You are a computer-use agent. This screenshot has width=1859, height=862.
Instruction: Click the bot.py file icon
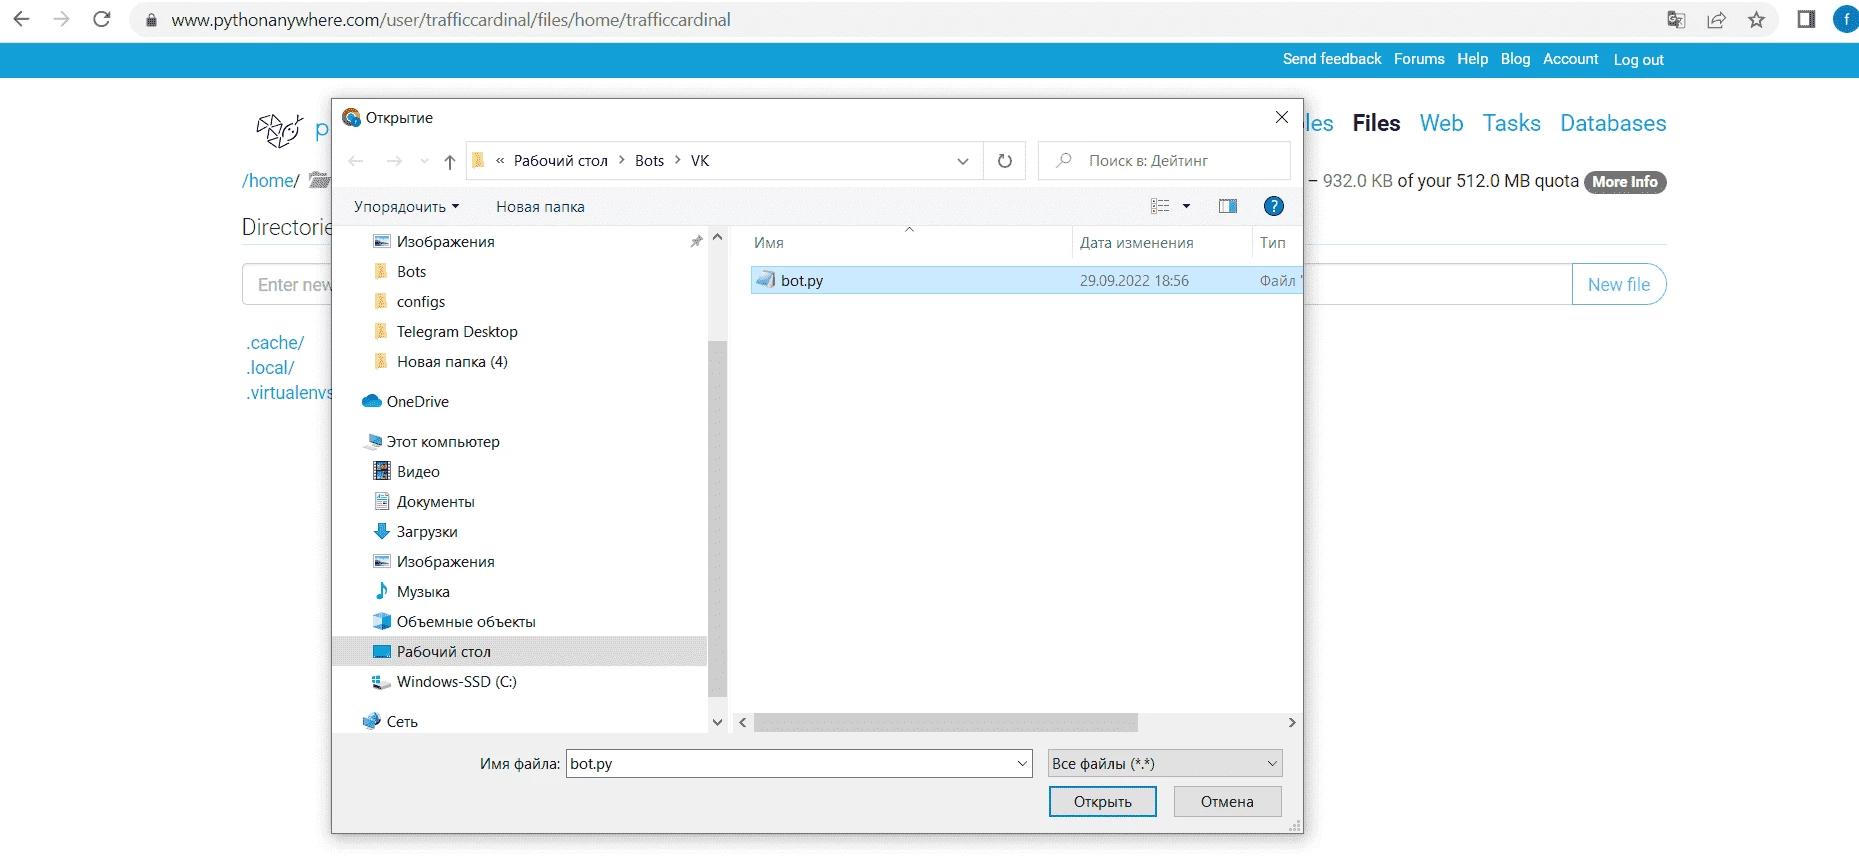(765, 280)
